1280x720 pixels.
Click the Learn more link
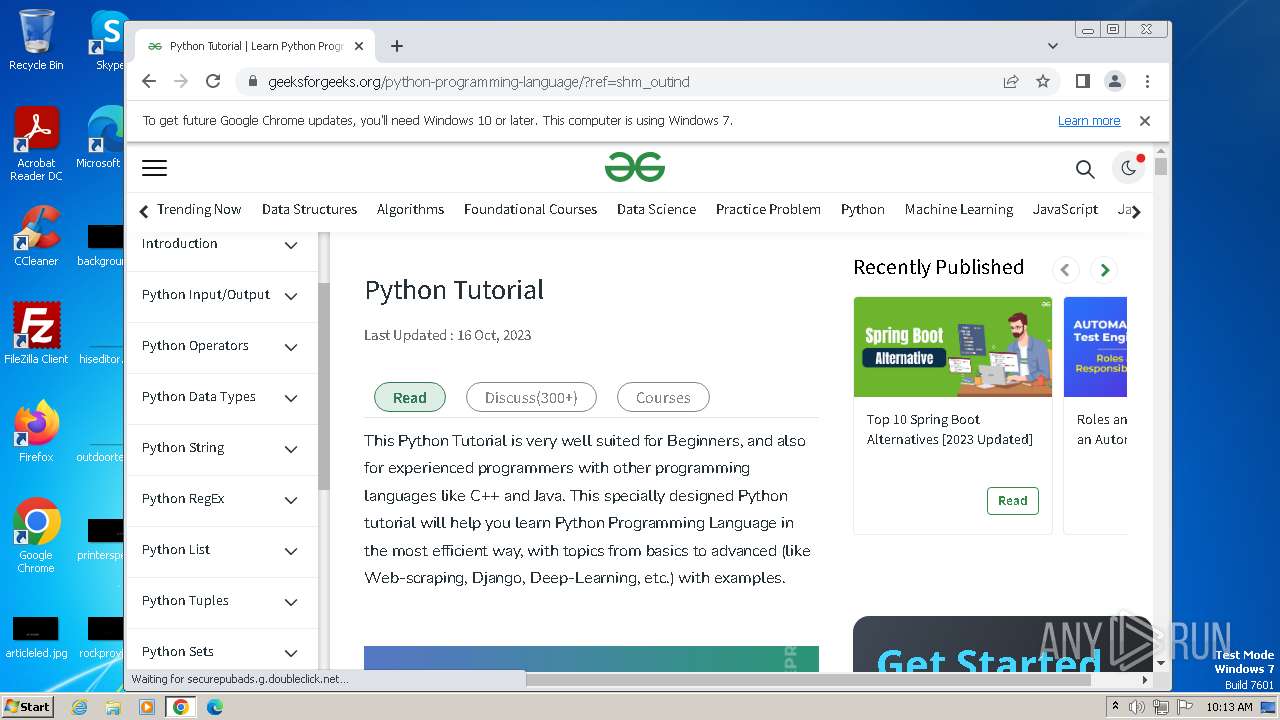tap(1089, 121)
